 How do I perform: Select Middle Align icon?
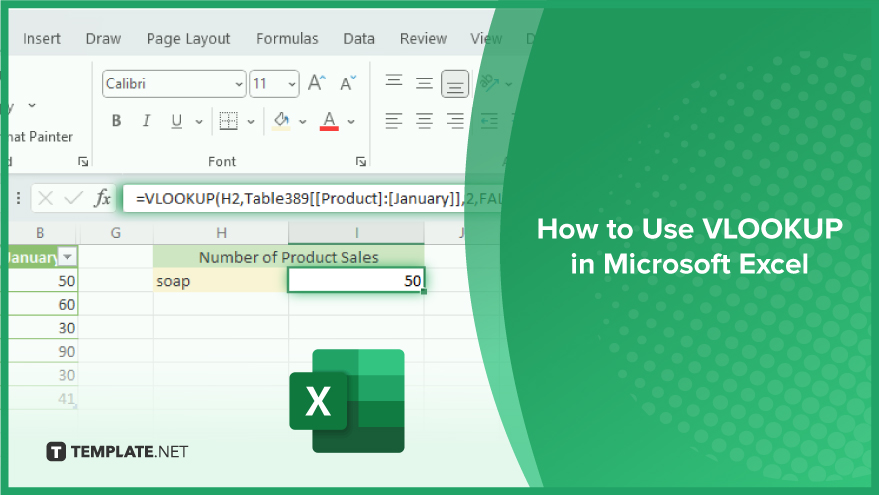[x=424, y=84]
